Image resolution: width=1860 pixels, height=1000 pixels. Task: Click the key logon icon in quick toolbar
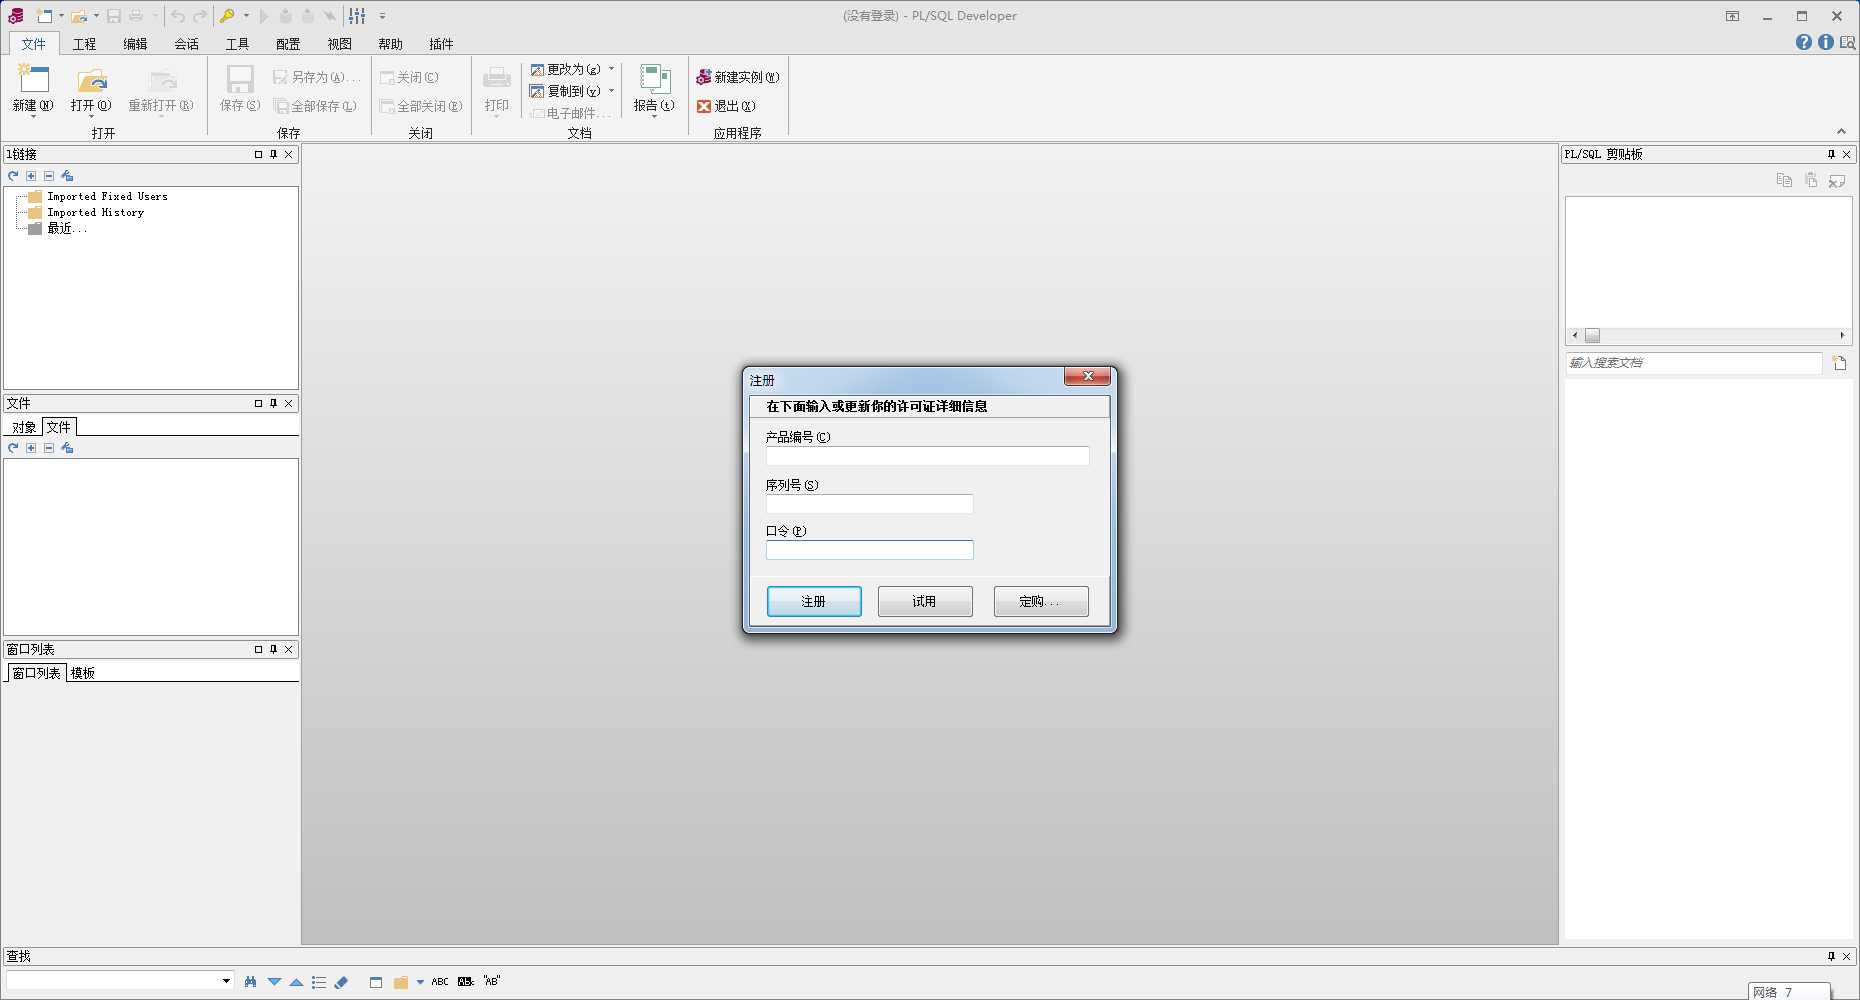[227, 16]
